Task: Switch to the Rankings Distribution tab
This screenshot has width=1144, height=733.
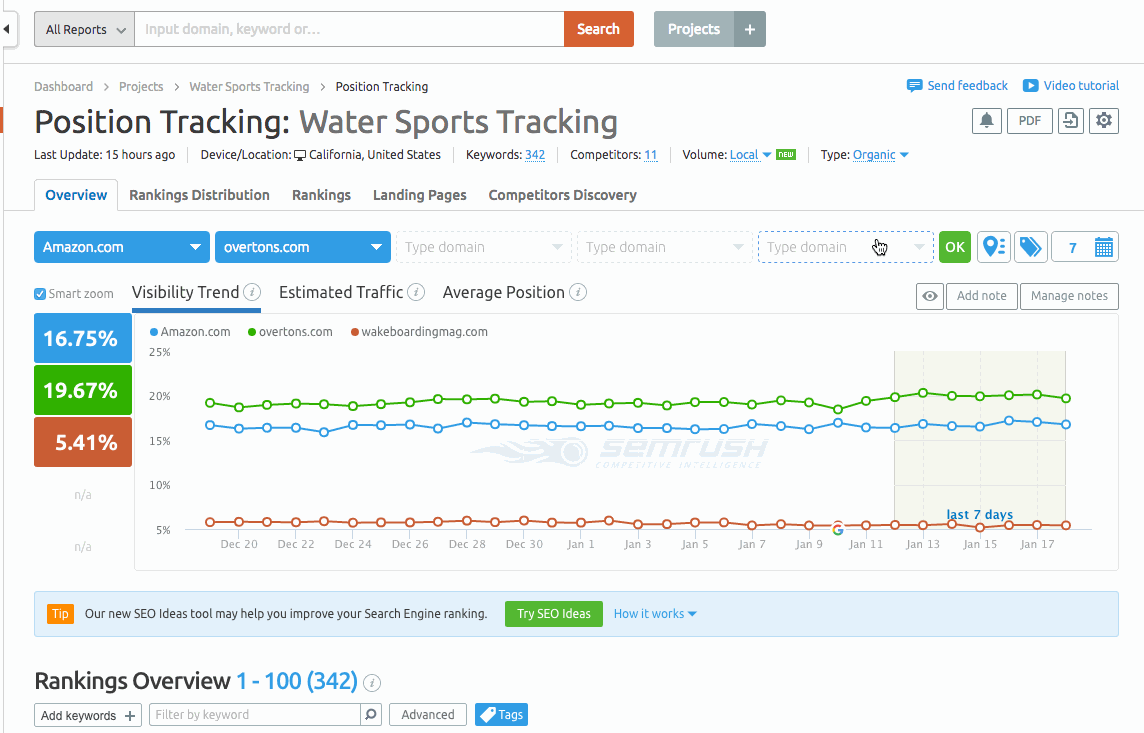Action: click(x=199, y=195)
